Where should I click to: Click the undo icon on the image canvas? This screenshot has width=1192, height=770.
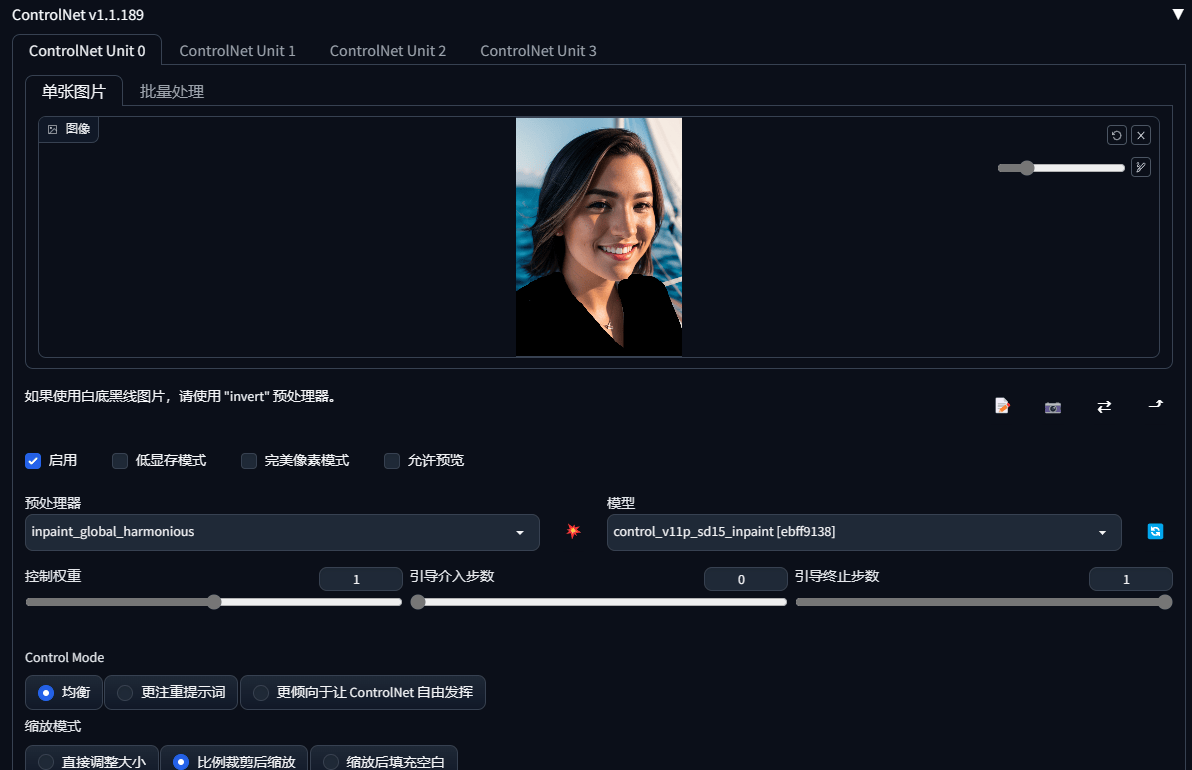(1116, 135)
